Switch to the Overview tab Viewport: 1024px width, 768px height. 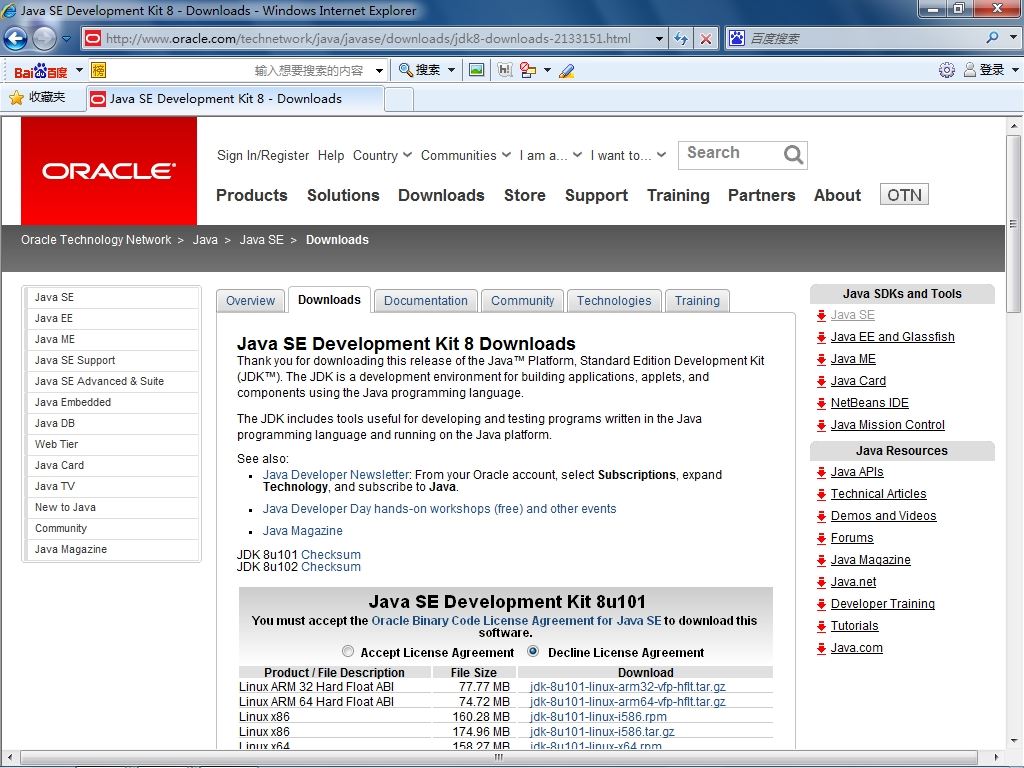tap(251, 300)
